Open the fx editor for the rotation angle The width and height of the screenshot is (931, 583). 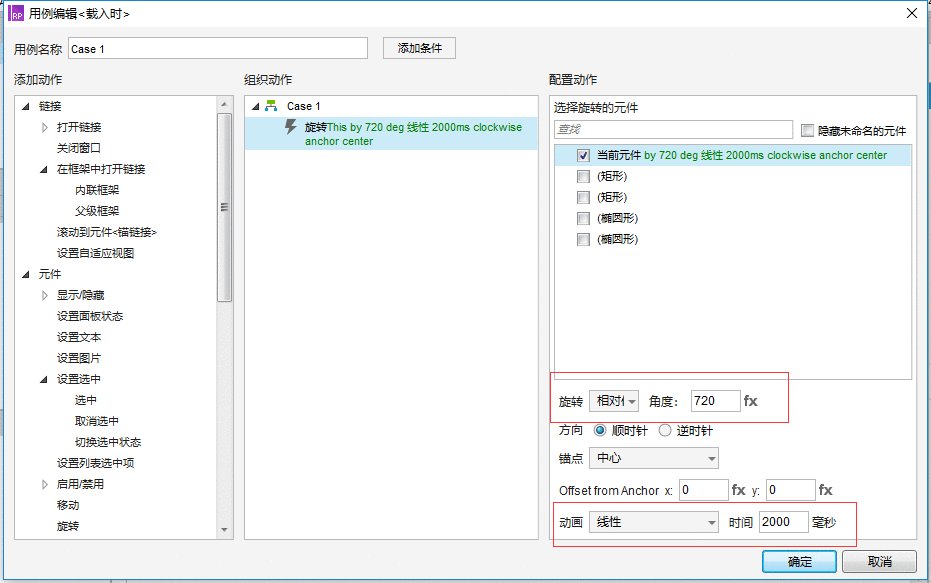(x=750, y=401)
